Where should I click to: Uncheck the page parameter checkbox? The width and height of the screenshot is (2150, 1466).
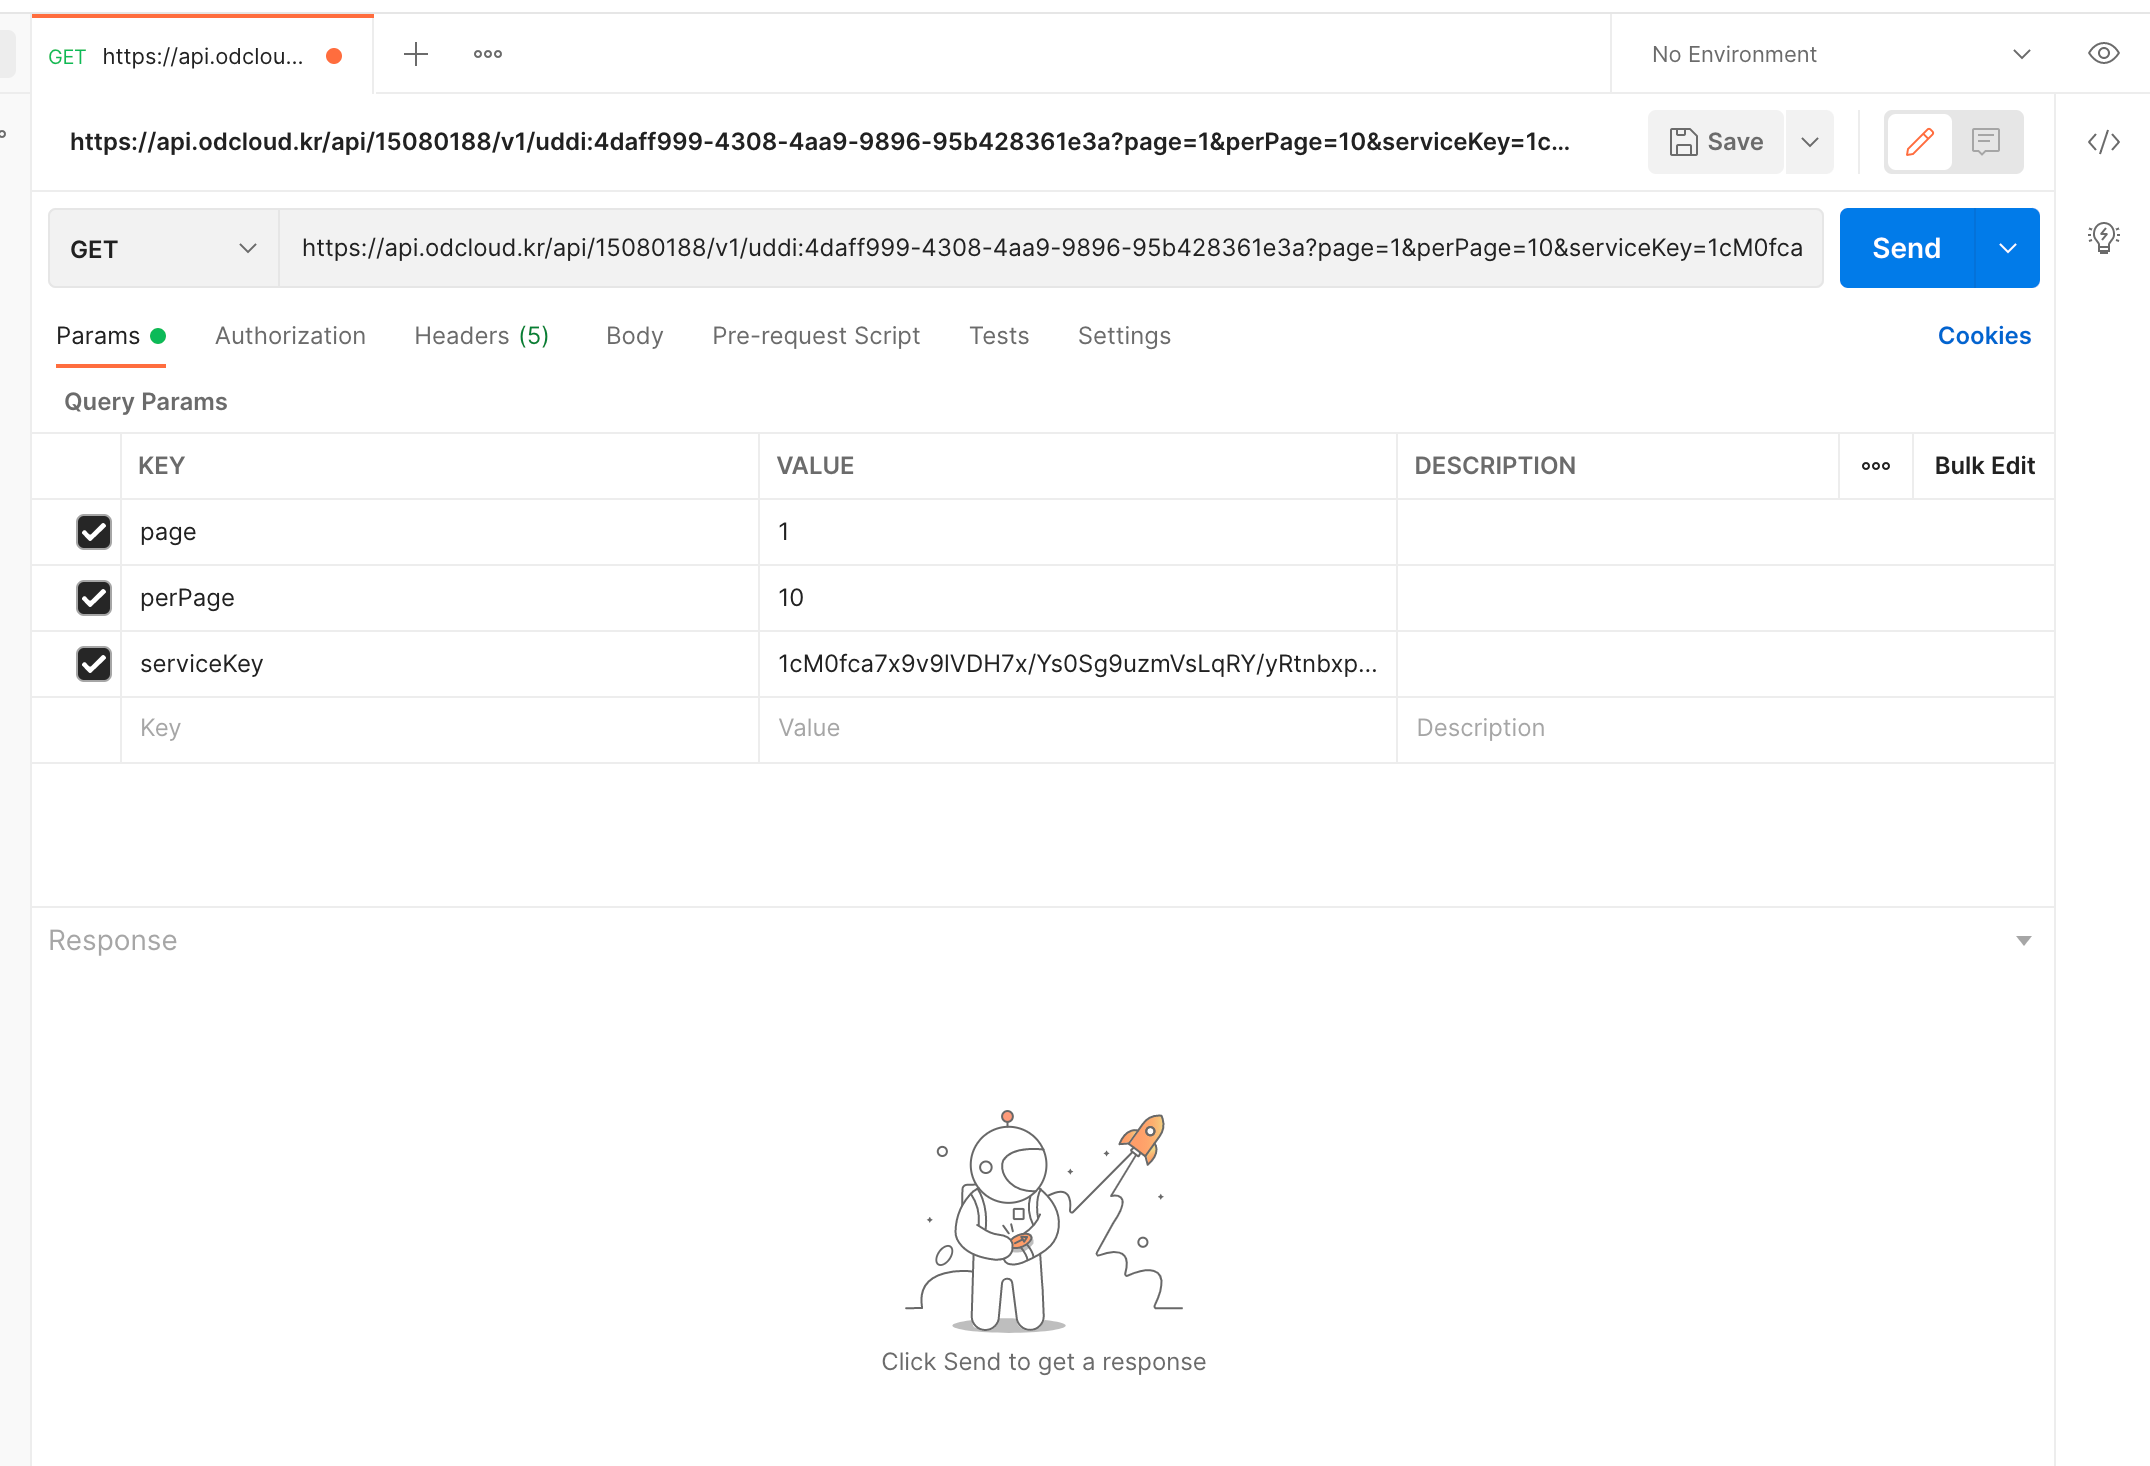(x=94, y=532)
